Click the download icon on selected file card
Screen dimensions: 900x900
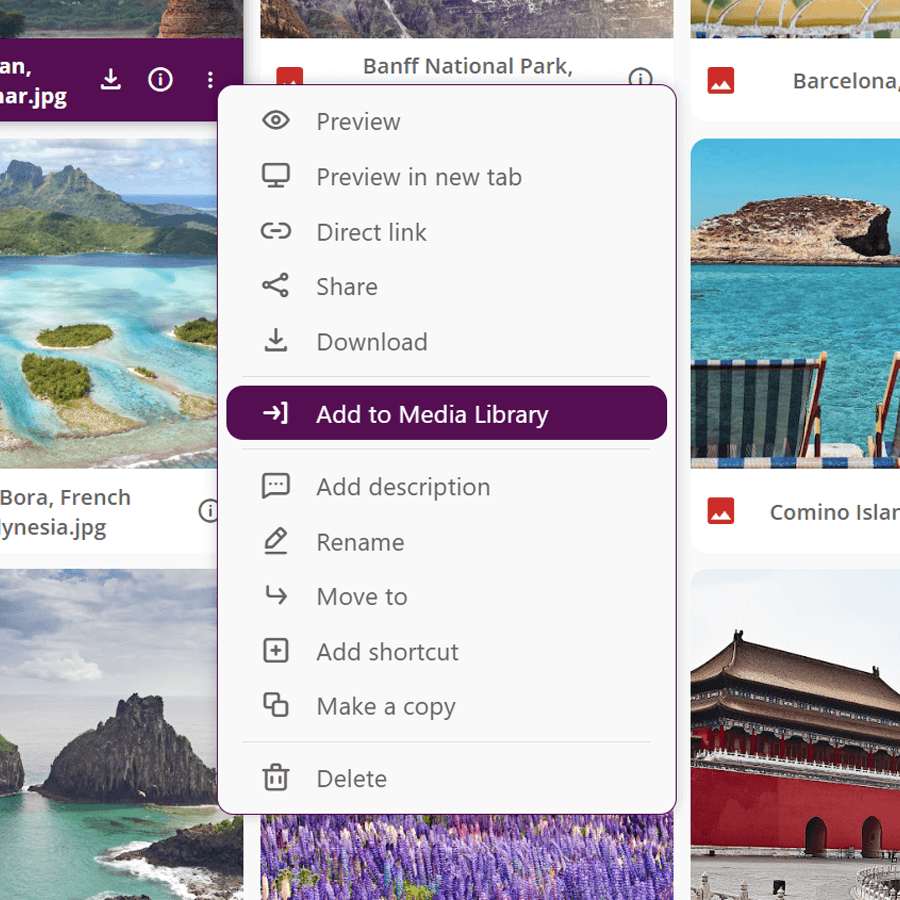coord(111,80)
